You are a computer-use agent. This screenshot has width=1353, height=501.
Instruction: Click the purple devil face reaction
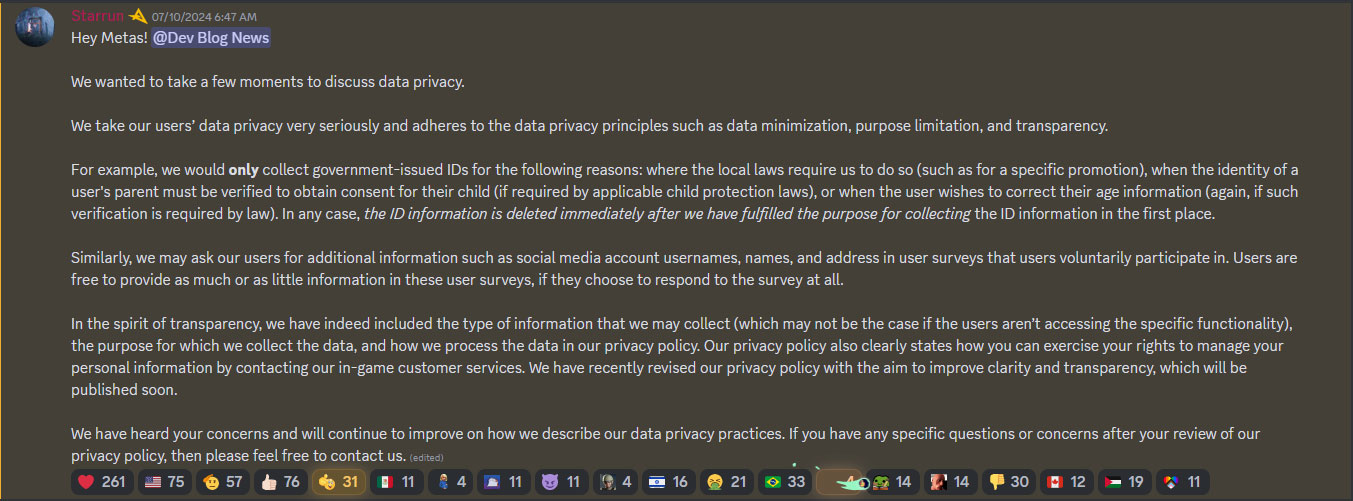[560, 482]
